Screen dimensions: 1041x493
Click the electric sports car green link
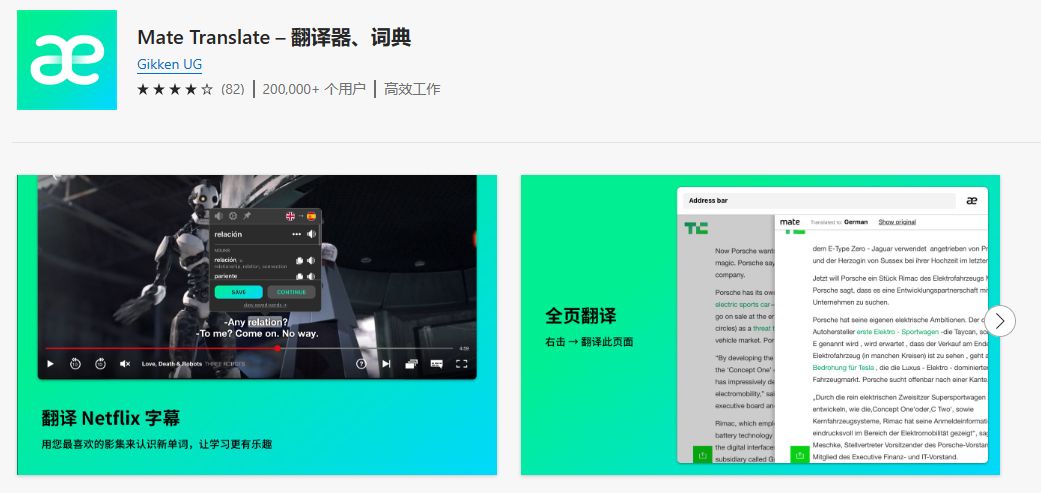tap(744, 304)
